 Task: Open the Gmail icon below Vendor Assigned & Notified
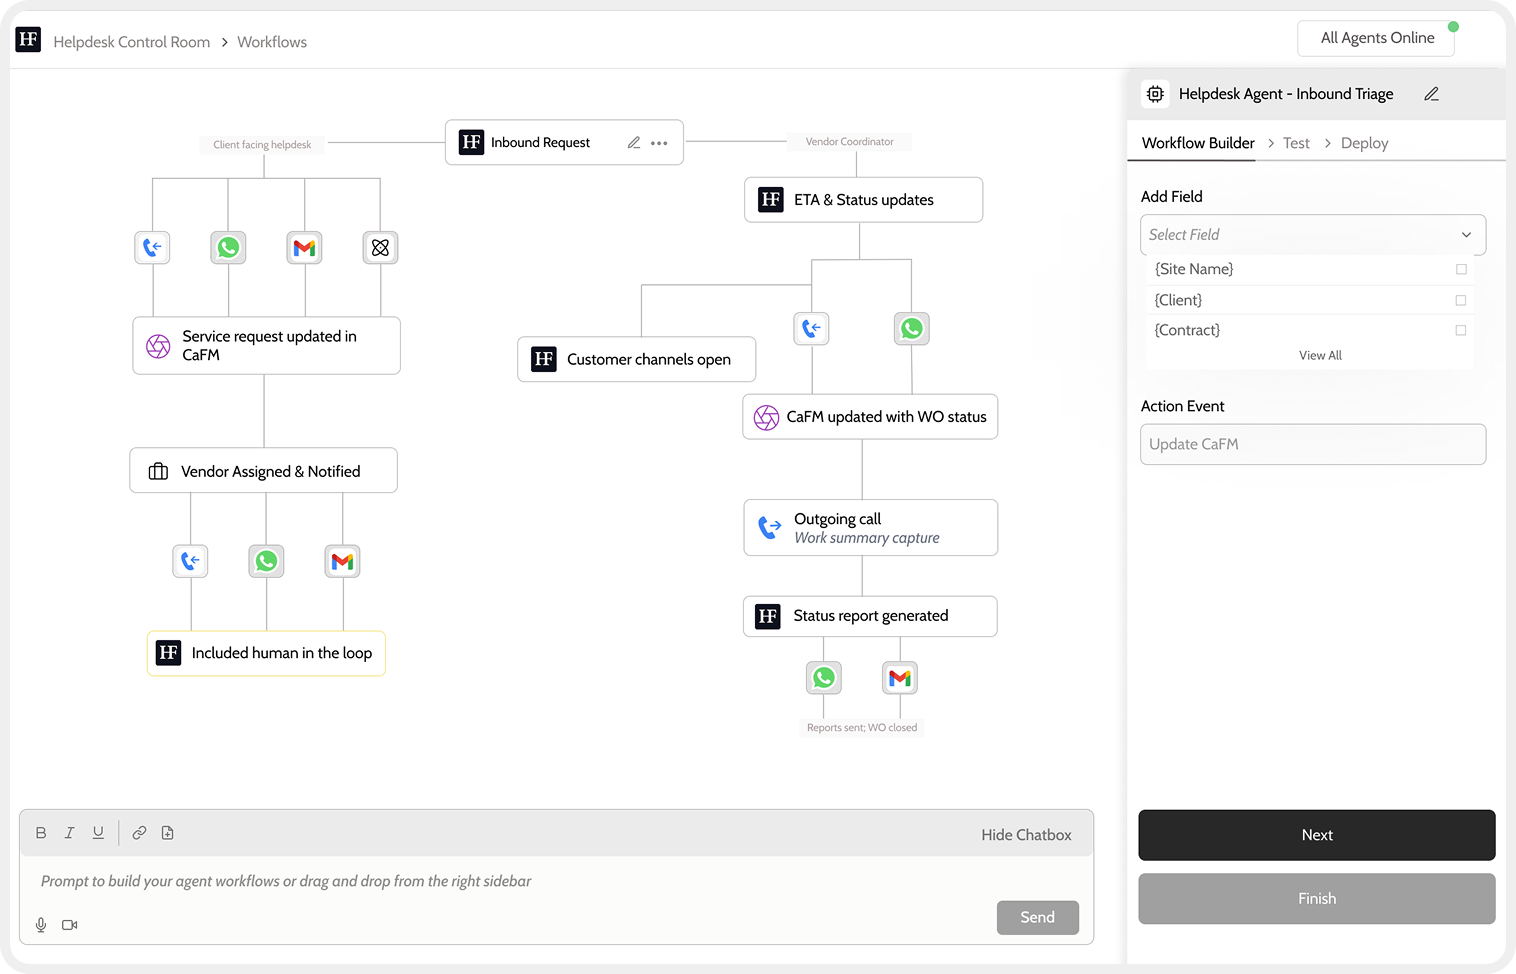[x=342, y=561]
